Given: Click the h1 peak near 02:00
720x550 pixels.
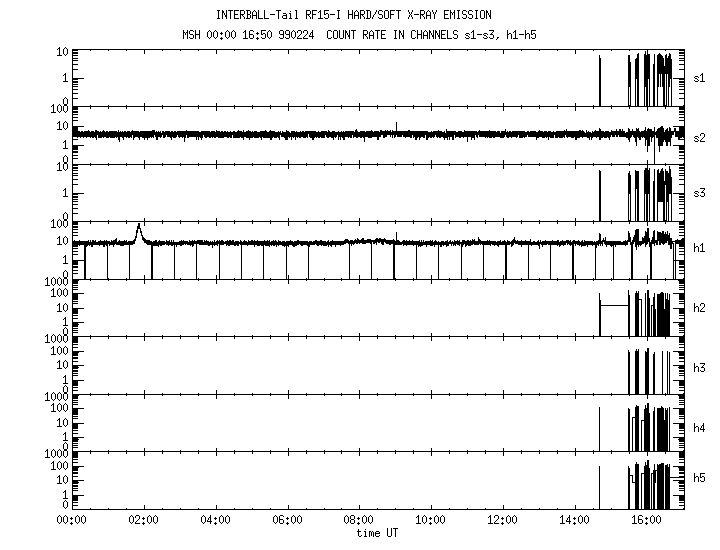Looking at the screenshot, I should tap(139, 229).
